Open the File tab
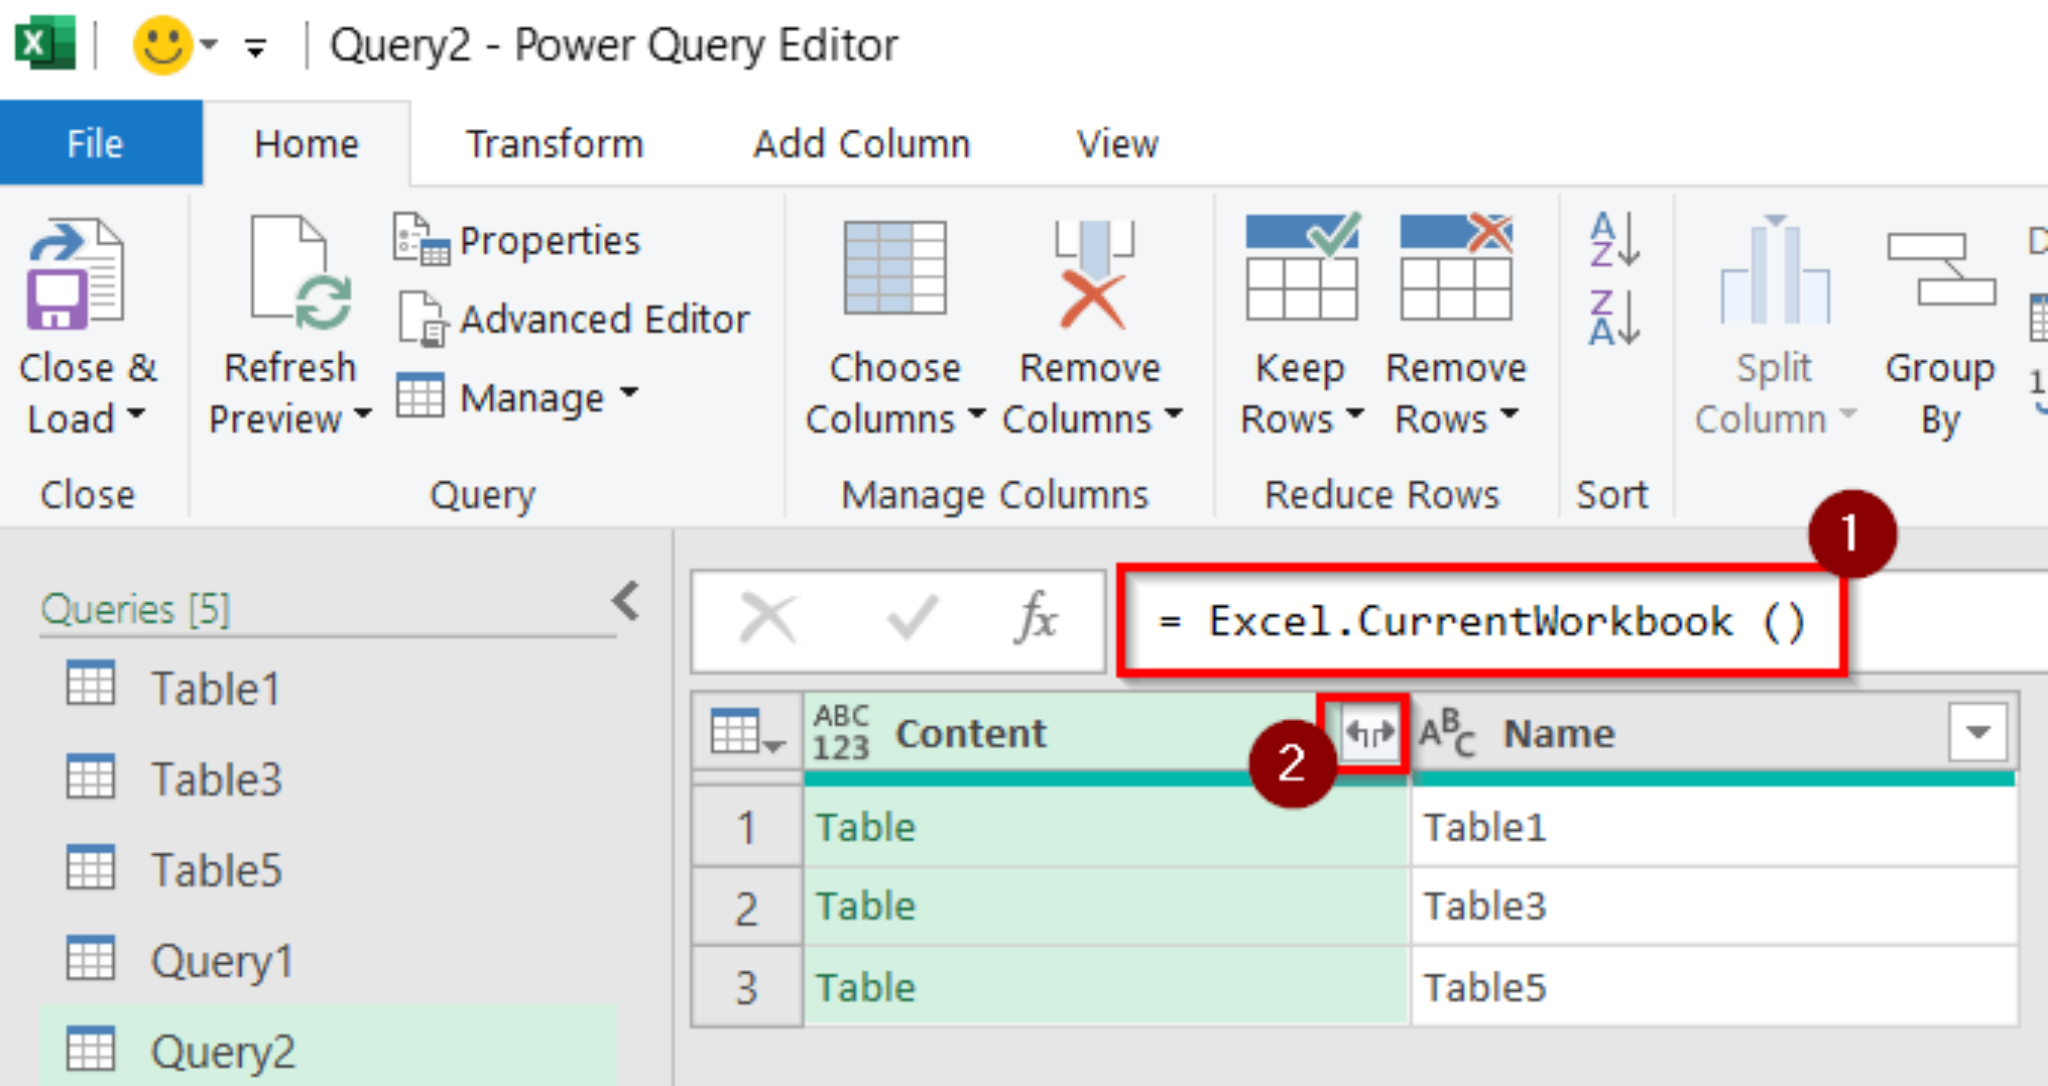The height and width of the screenshot is (1086, 2048). point(101,143)
